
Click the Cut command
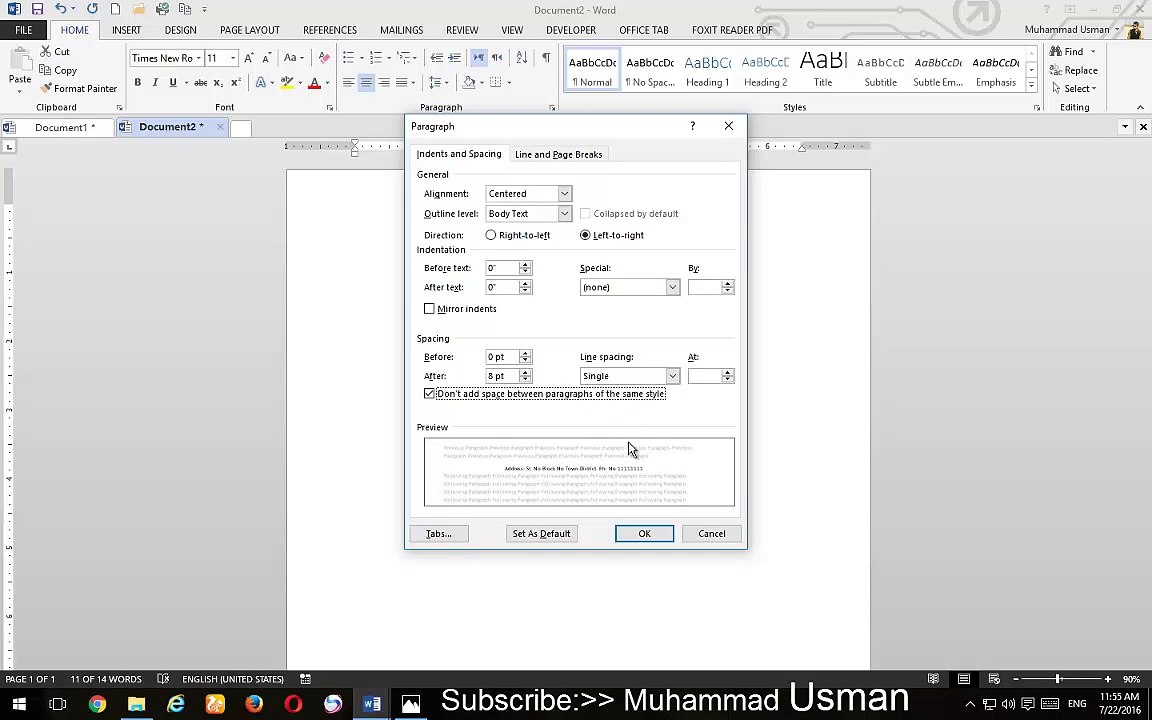[x=55, y=51]
